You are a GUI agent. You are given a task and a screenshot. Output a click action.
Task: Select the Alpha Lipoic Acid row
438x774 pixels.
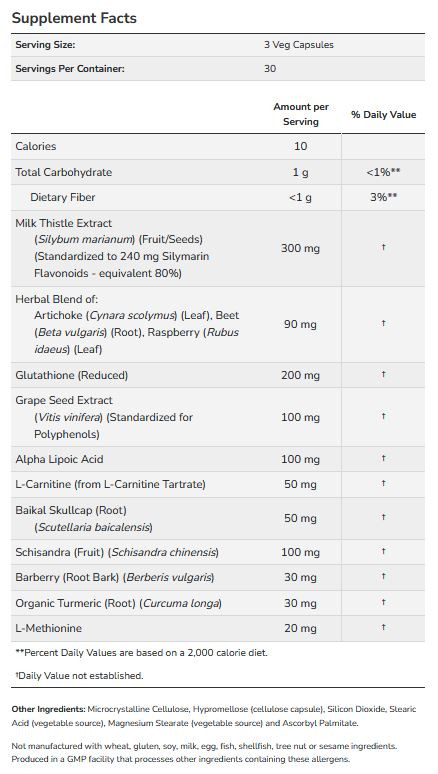(x=218, y=459)
